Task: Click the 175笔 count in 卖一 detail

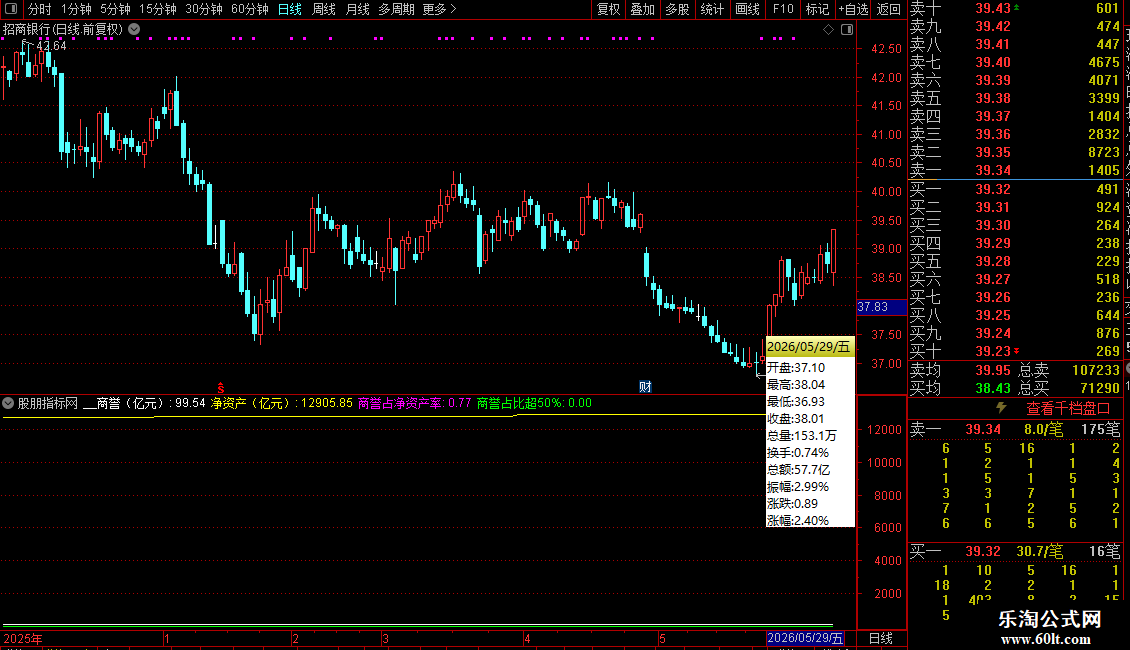Action: [x=1100, y=429]
